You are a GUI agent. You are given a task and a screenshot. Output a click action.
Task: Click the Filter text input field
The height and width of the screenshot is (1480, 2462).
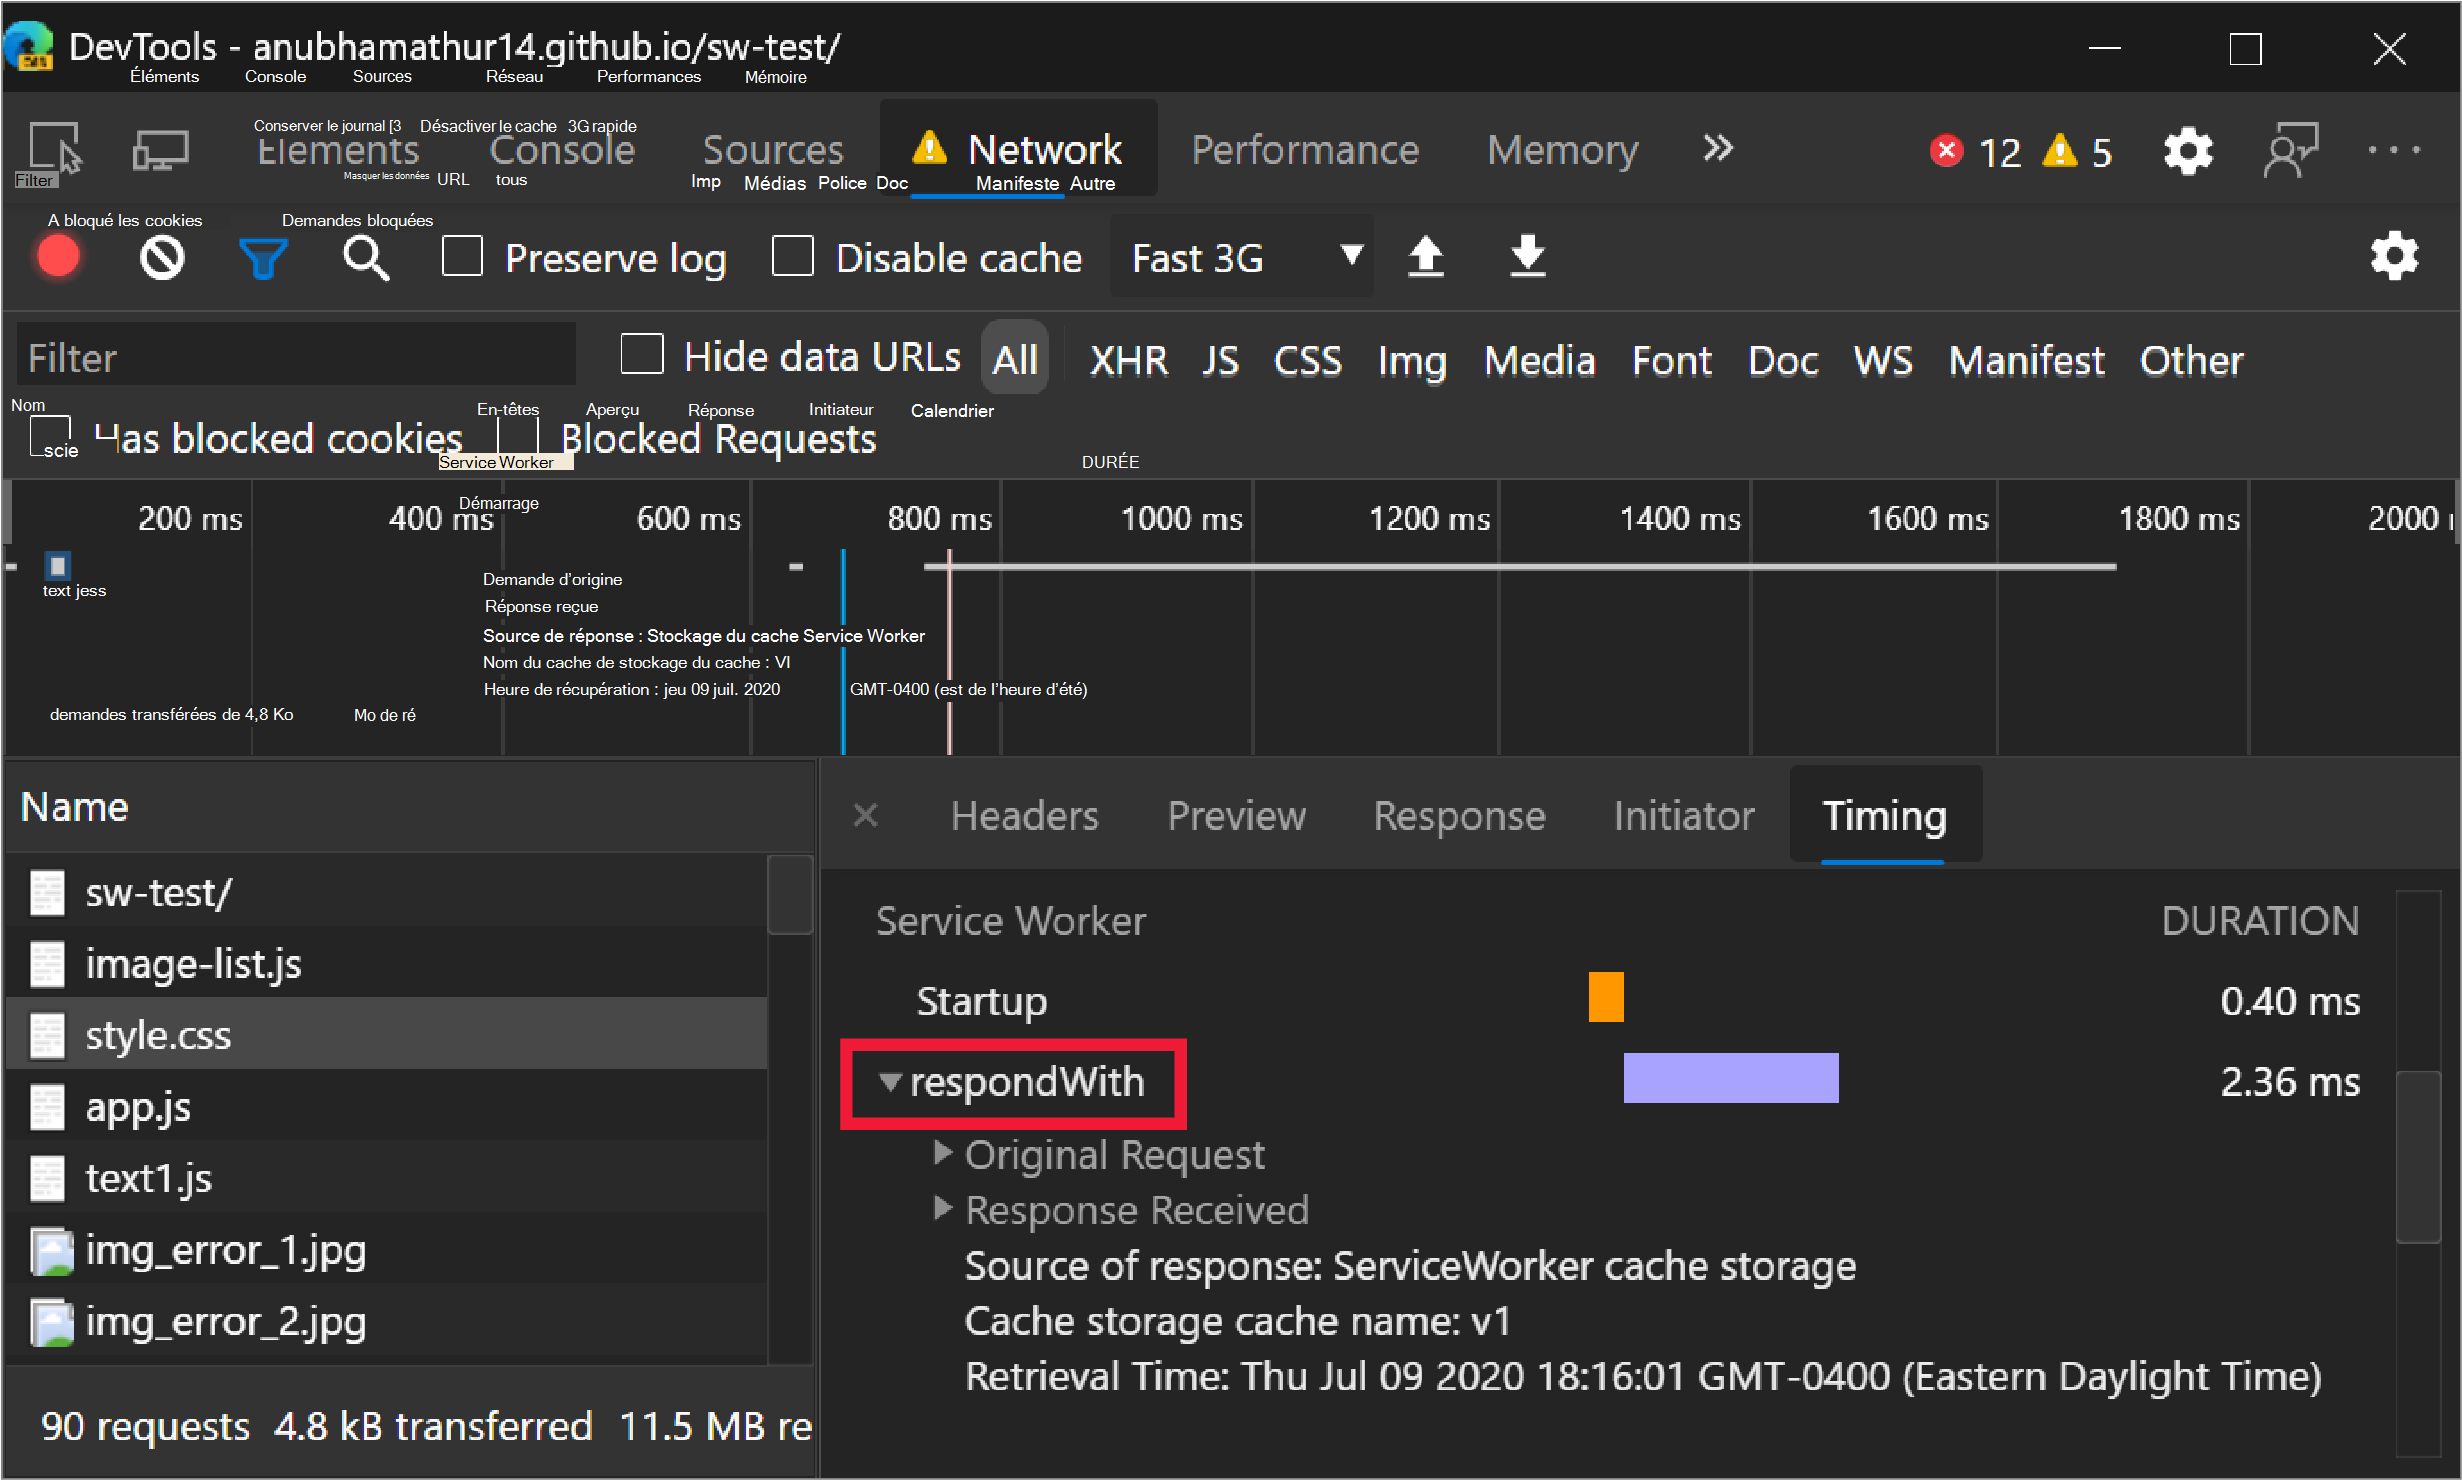click(296, 357)
